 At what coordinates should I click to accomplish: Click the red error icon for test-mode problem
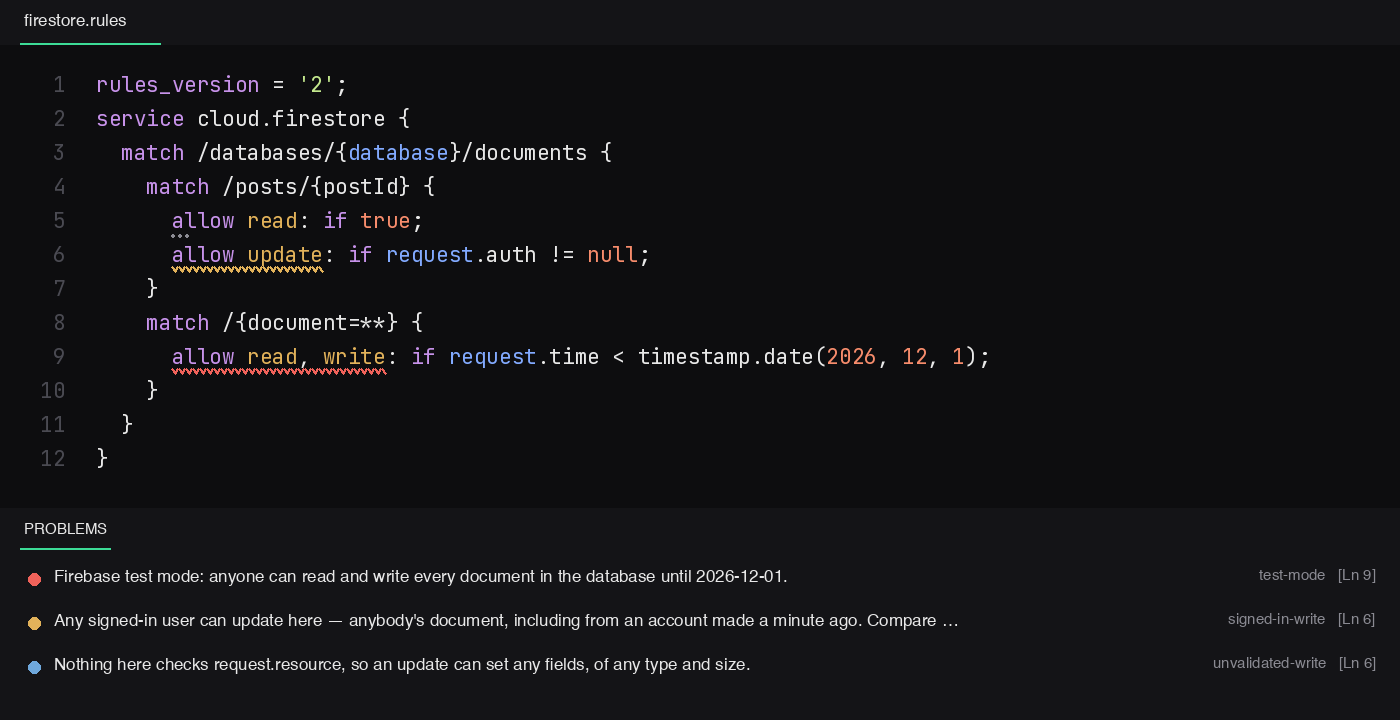34,579
